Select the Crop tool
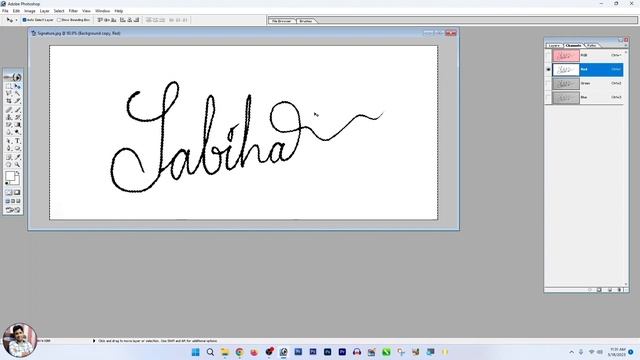 (x=9, y=101)
